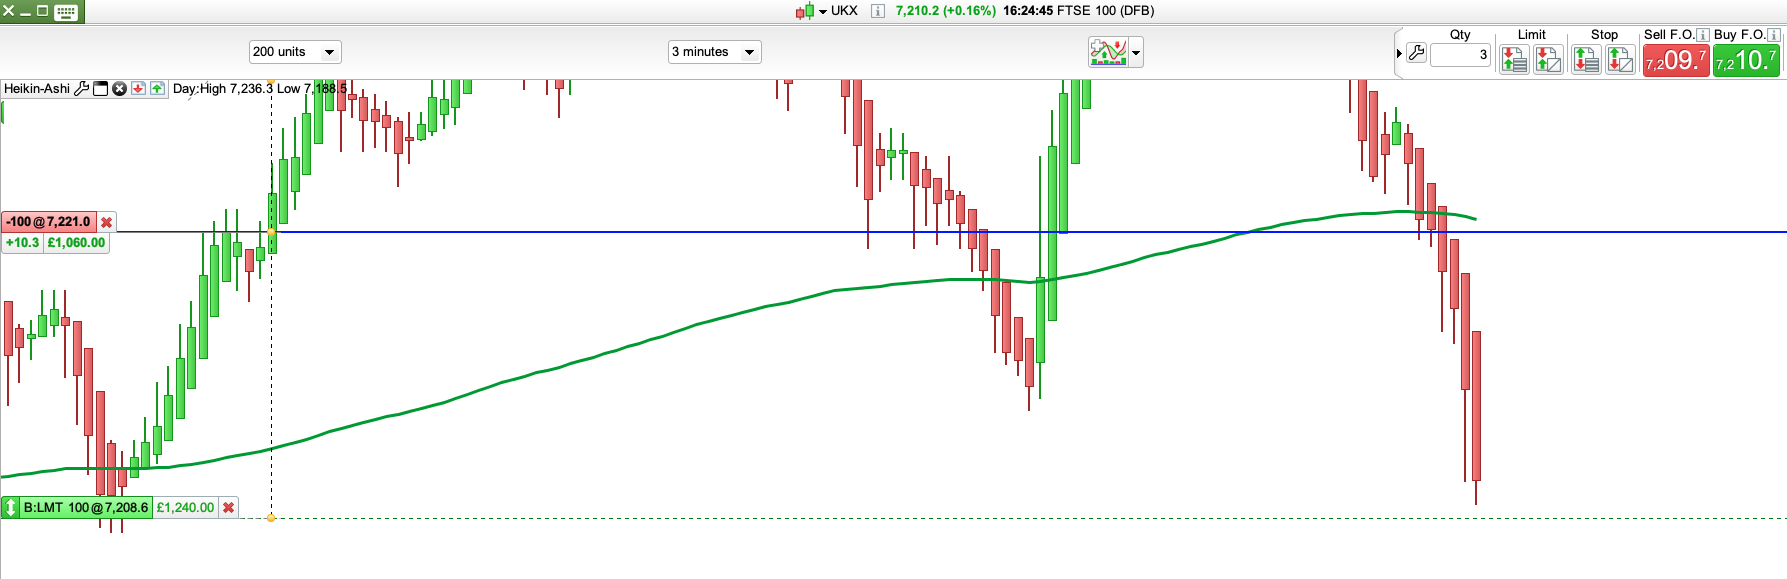This screenshot has width=1787, height=579.
Task: Expand the indicator button's dropdown arrow
Action: pos(1136,53)
